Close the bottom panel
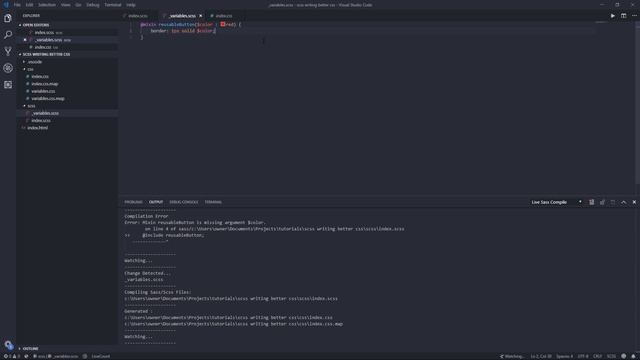The width and height of the screenshot is (640, 360). [x=634, y=202]
